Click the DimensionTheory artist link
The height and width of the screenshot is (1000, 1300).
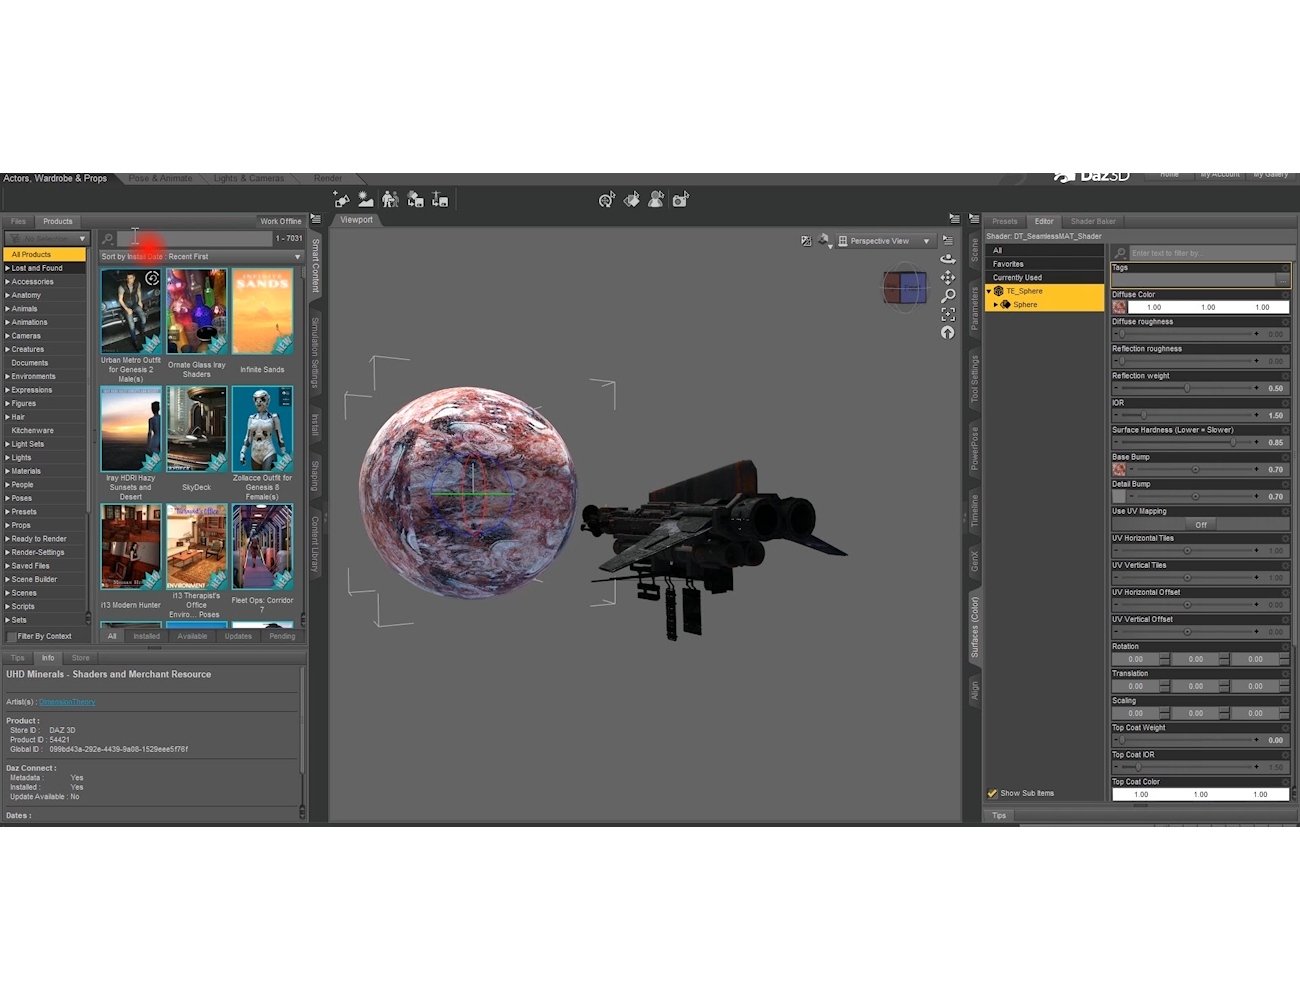tap(67, 701)
